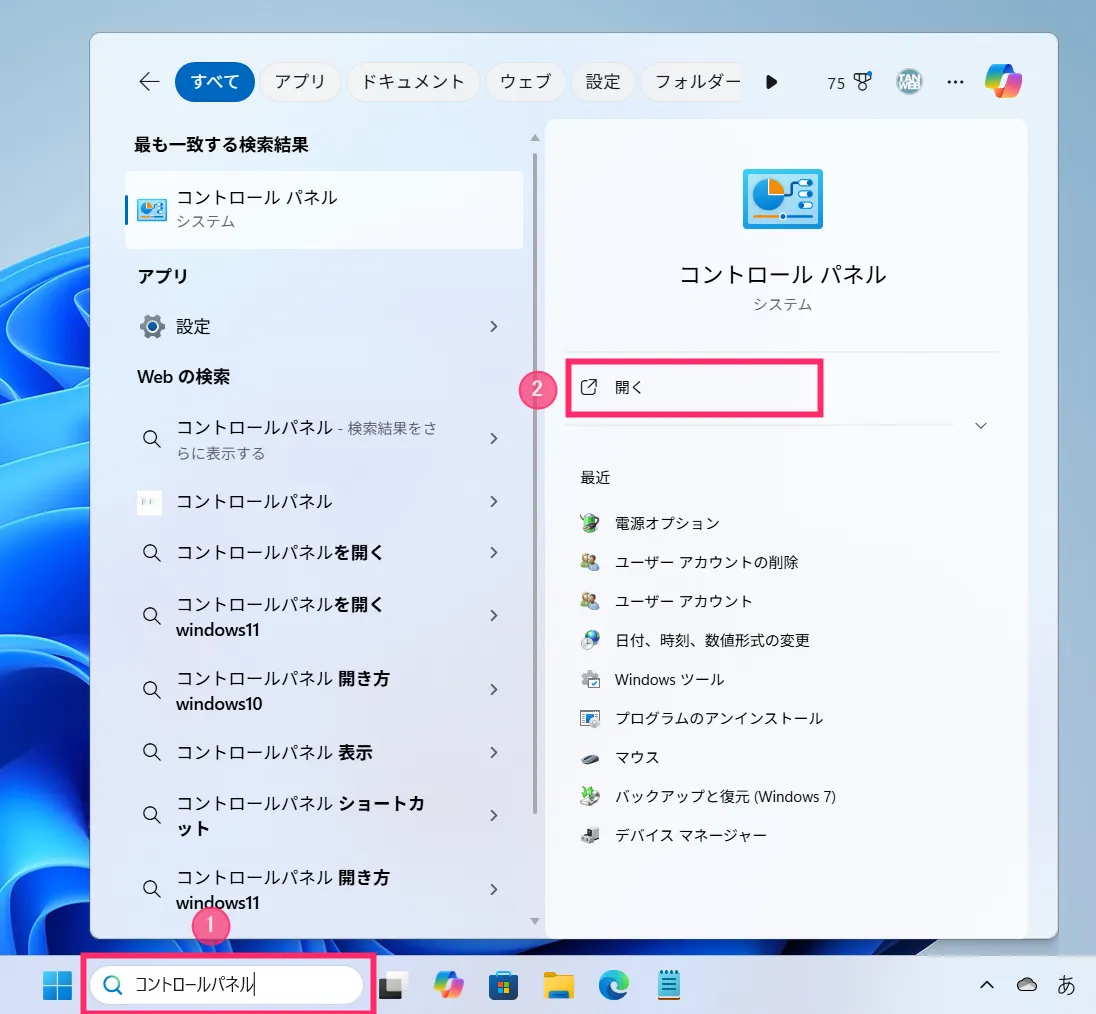The height and width of the screenshot is (1014, 1096).
Task: Switch to the ウェブ filter tab
Action: pos(526,82)
